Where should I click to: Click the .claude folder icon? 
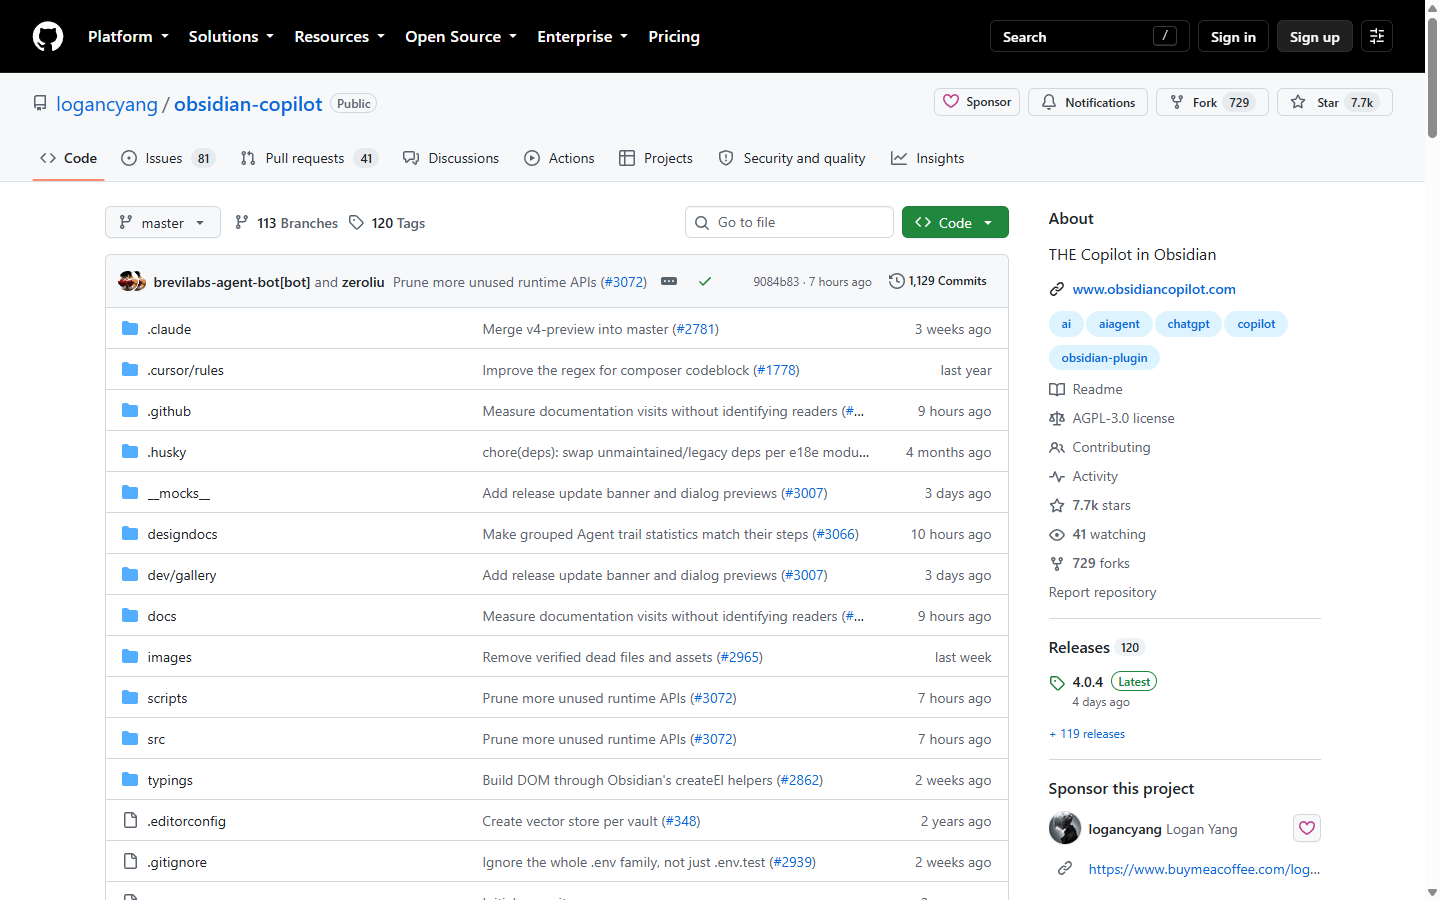point(130,329)
